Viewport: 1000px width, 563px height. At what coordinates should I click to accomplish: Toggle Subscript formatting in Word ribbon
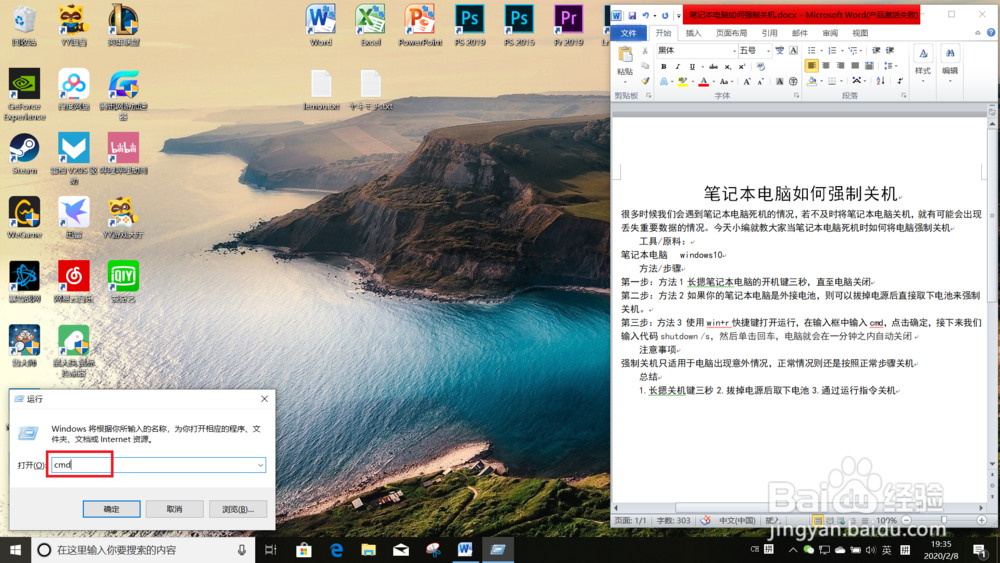click(x=728, y=66)
